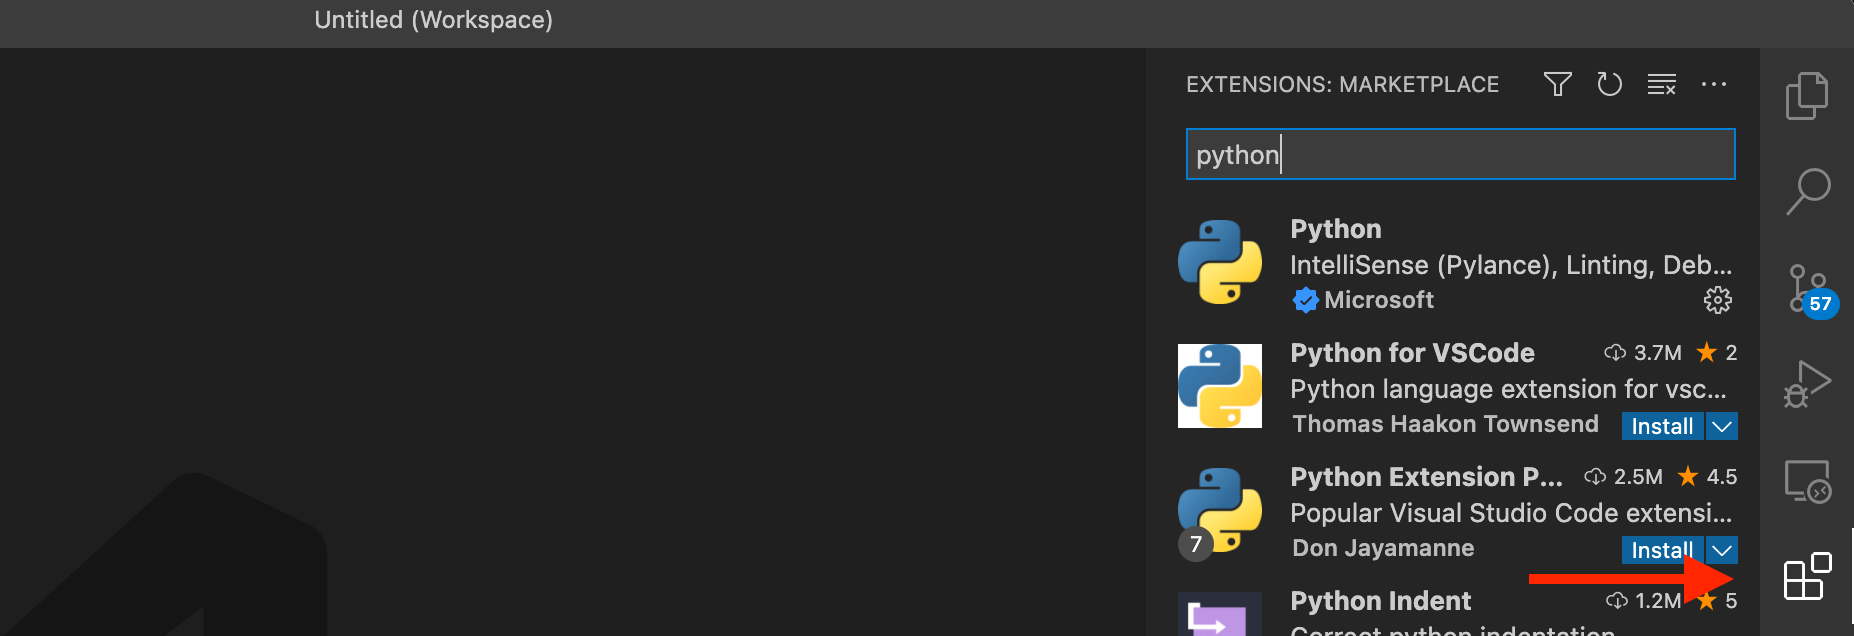The image size is (1854, 636).
Task: Expand install options for Python for VSCode
Action: [x=1722, y=426]
